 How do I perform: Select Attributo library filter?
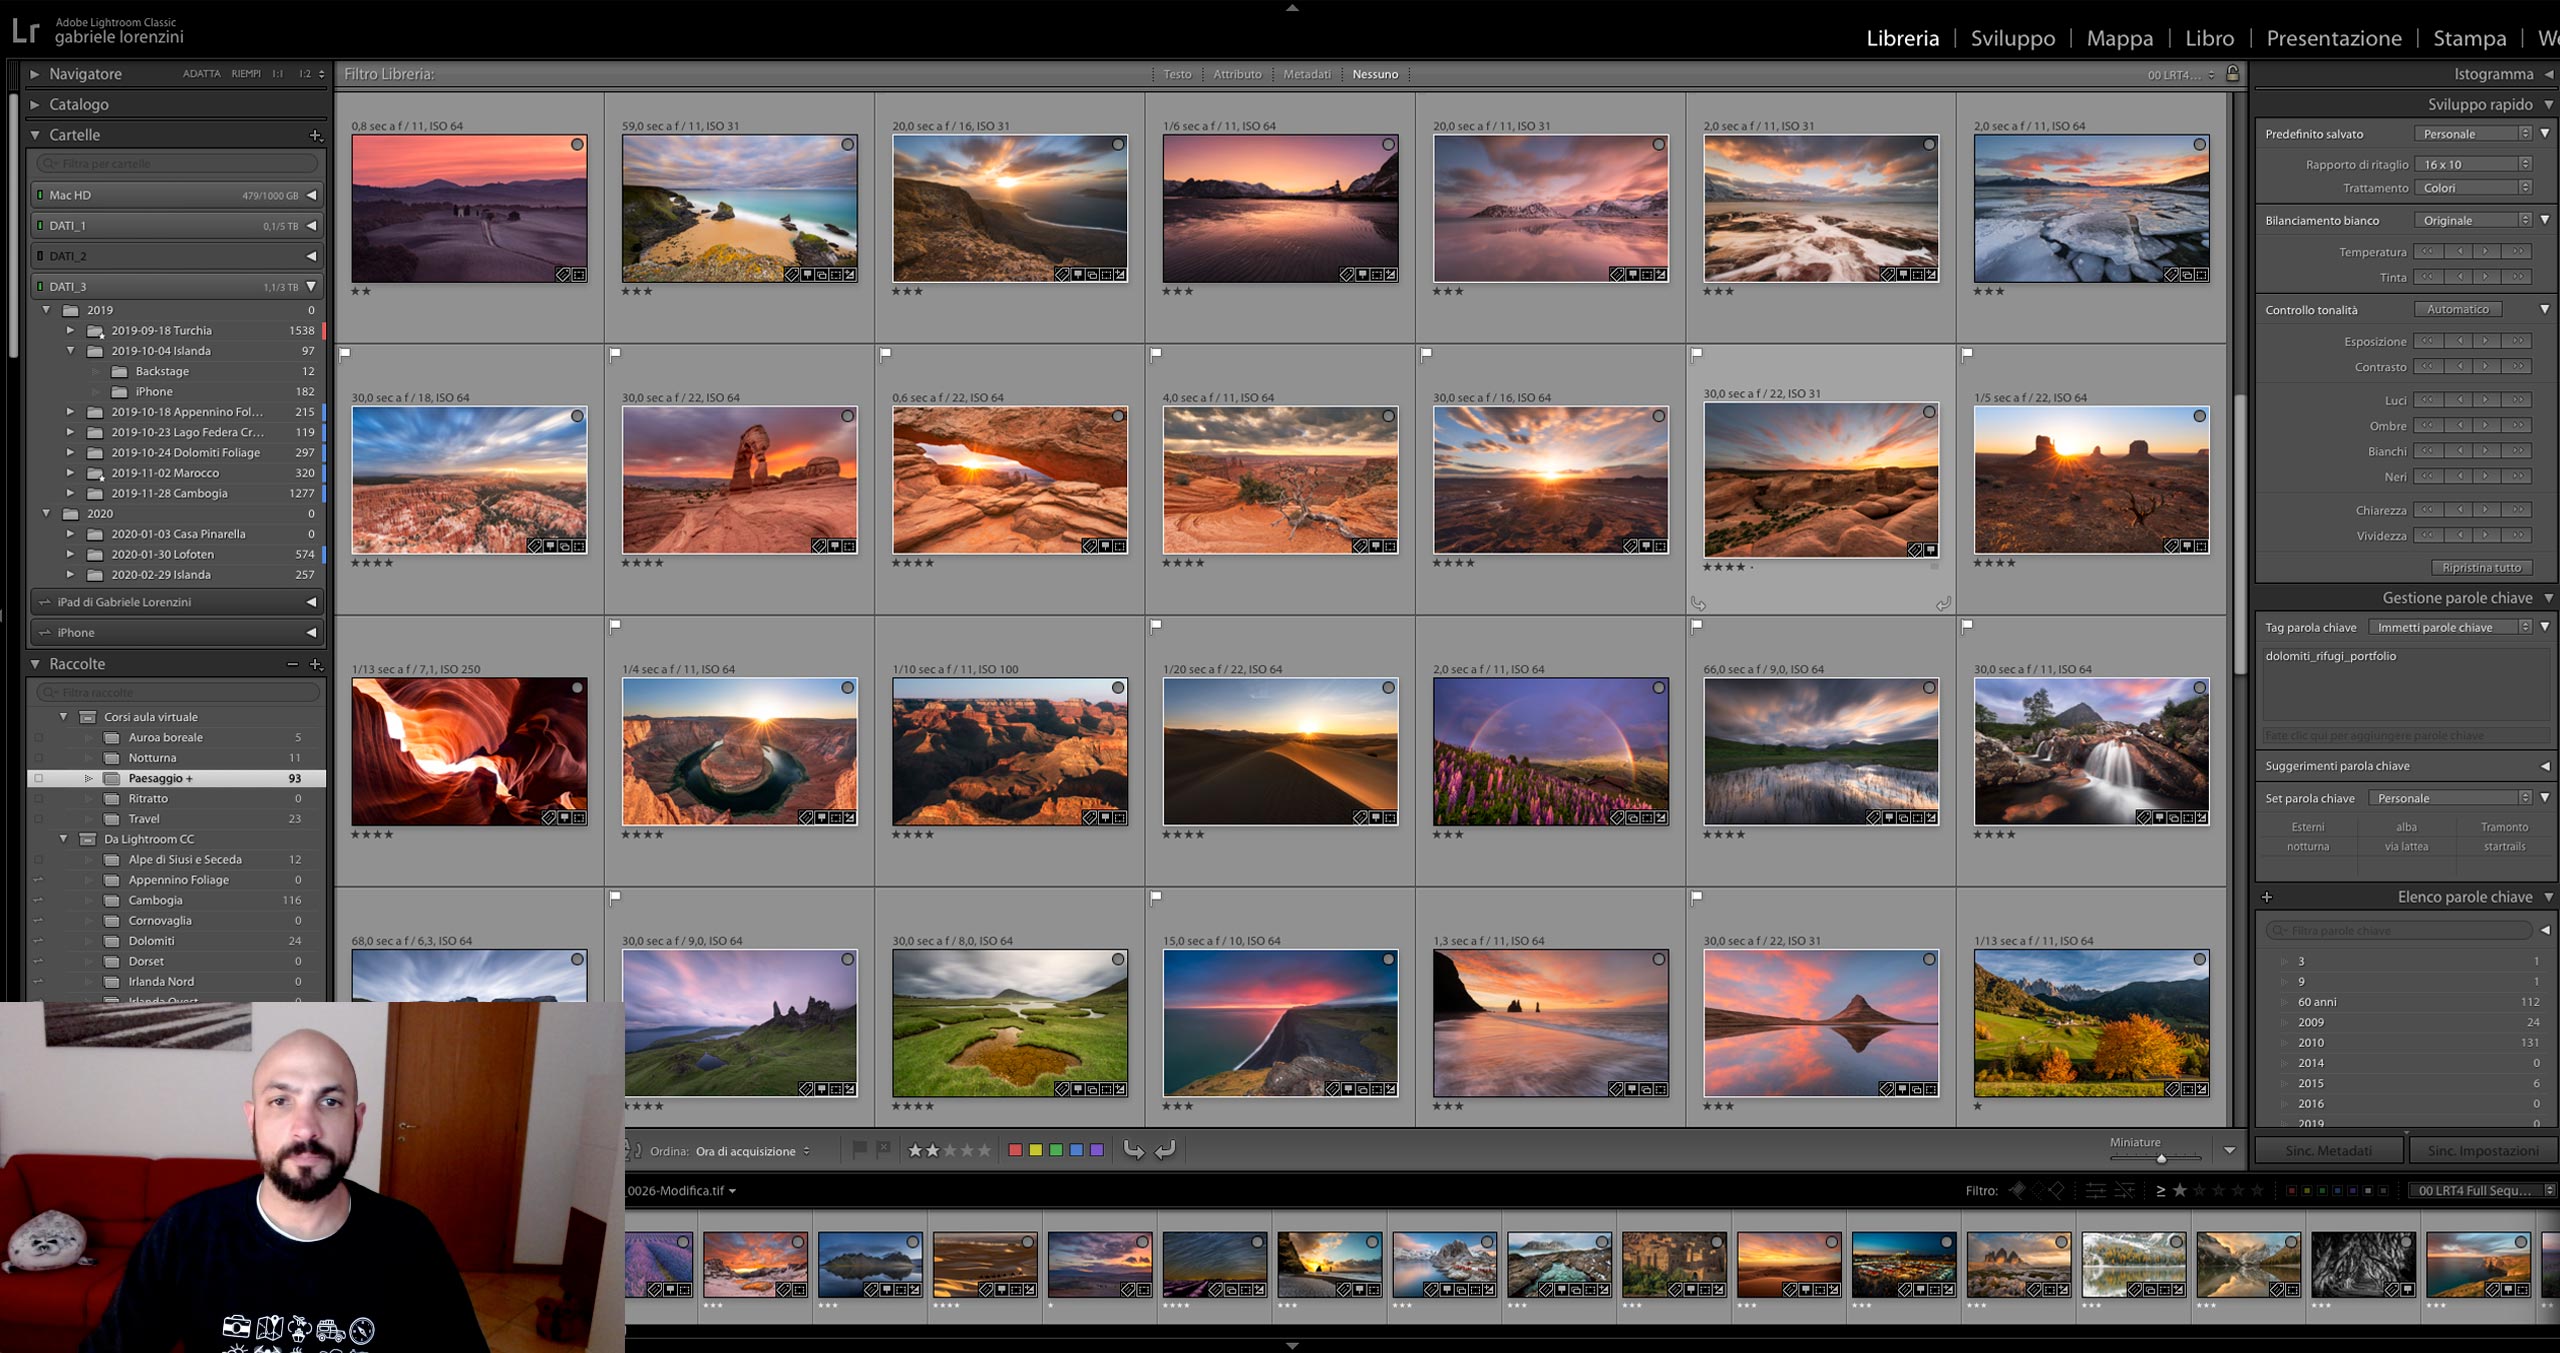coord(1237,74)
